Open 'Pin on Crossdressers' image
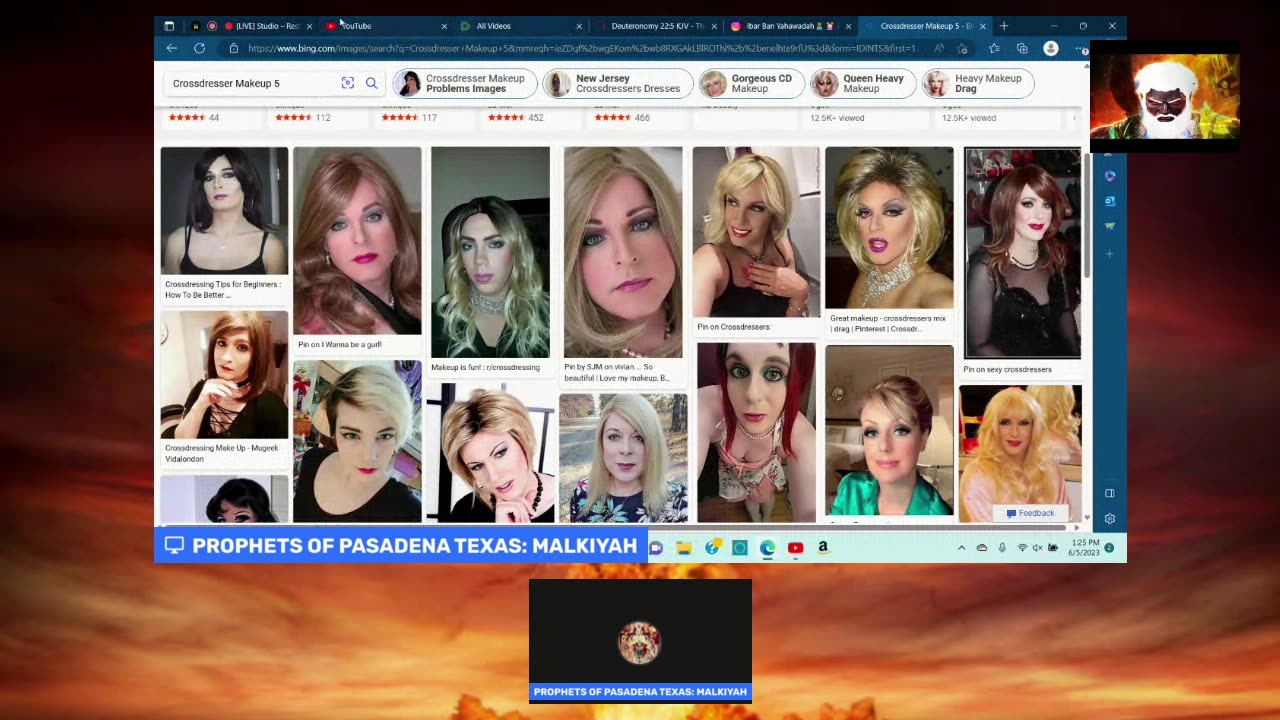 [x=756, y=232]
